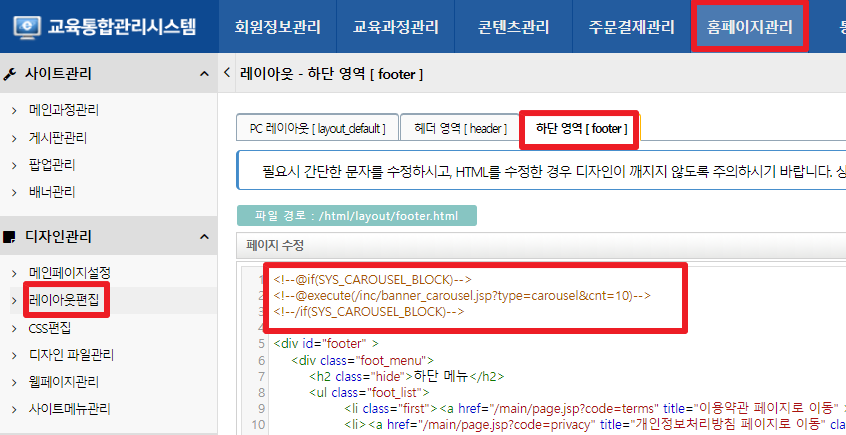Viewport: 846px width, 435px height.
Task: Select the 하단 영역 footer tab
Action: point(579,129)
